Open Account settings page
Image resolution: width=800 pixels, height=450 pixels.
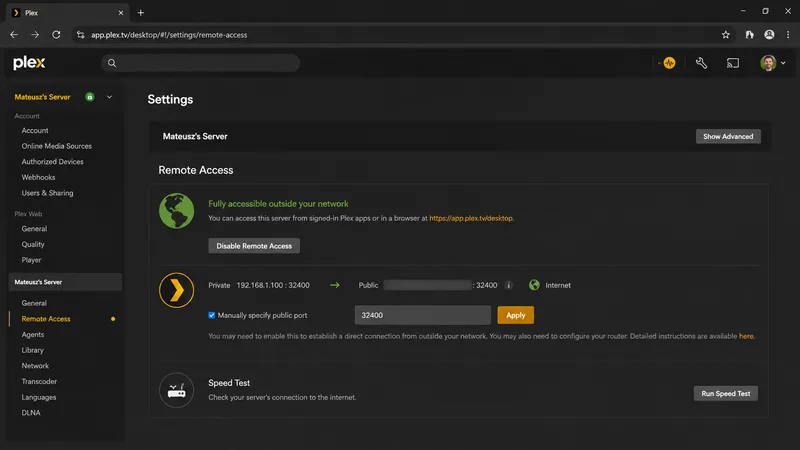tap(35, 131)
